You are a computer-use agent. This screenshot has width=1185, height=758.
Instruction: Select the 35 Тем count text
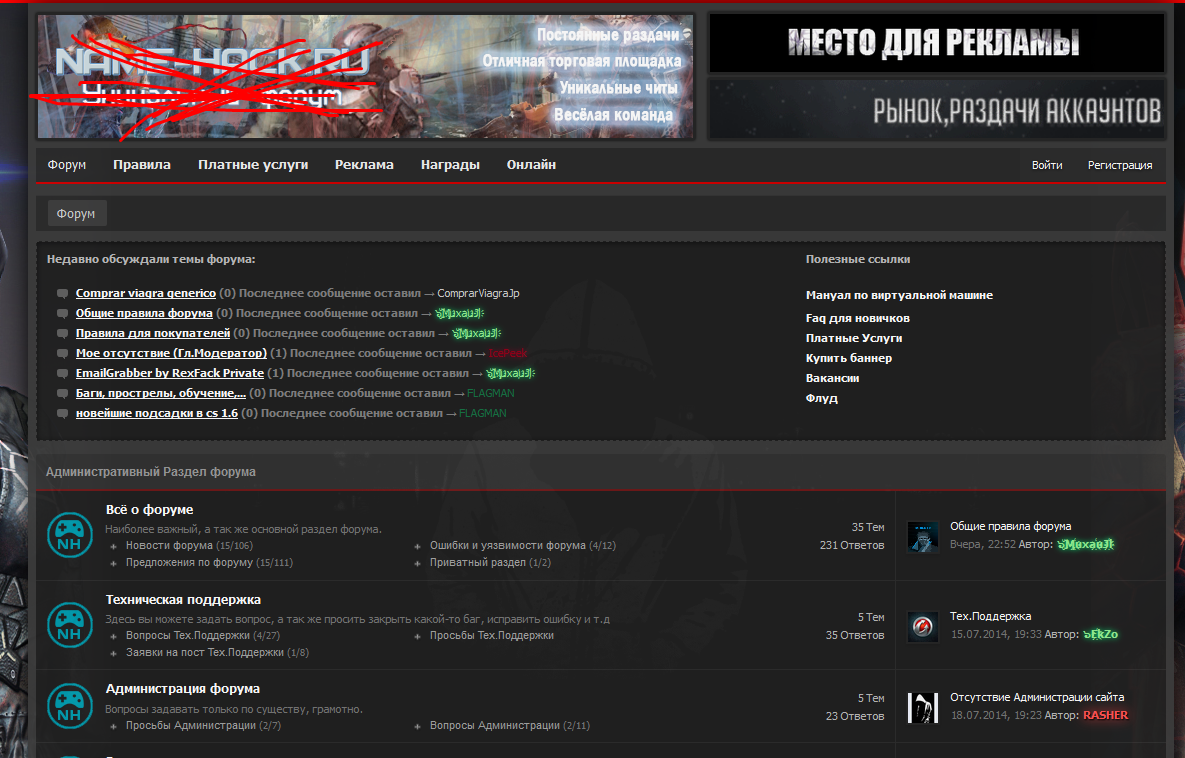coord(868,528)
